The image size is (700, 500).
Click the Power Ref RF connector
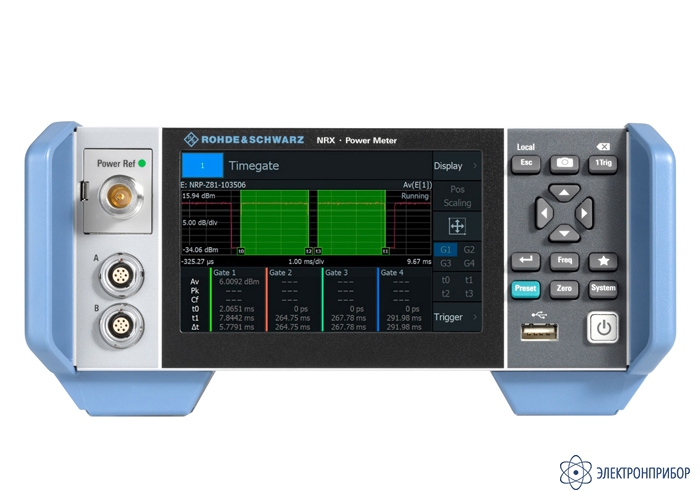120,197
